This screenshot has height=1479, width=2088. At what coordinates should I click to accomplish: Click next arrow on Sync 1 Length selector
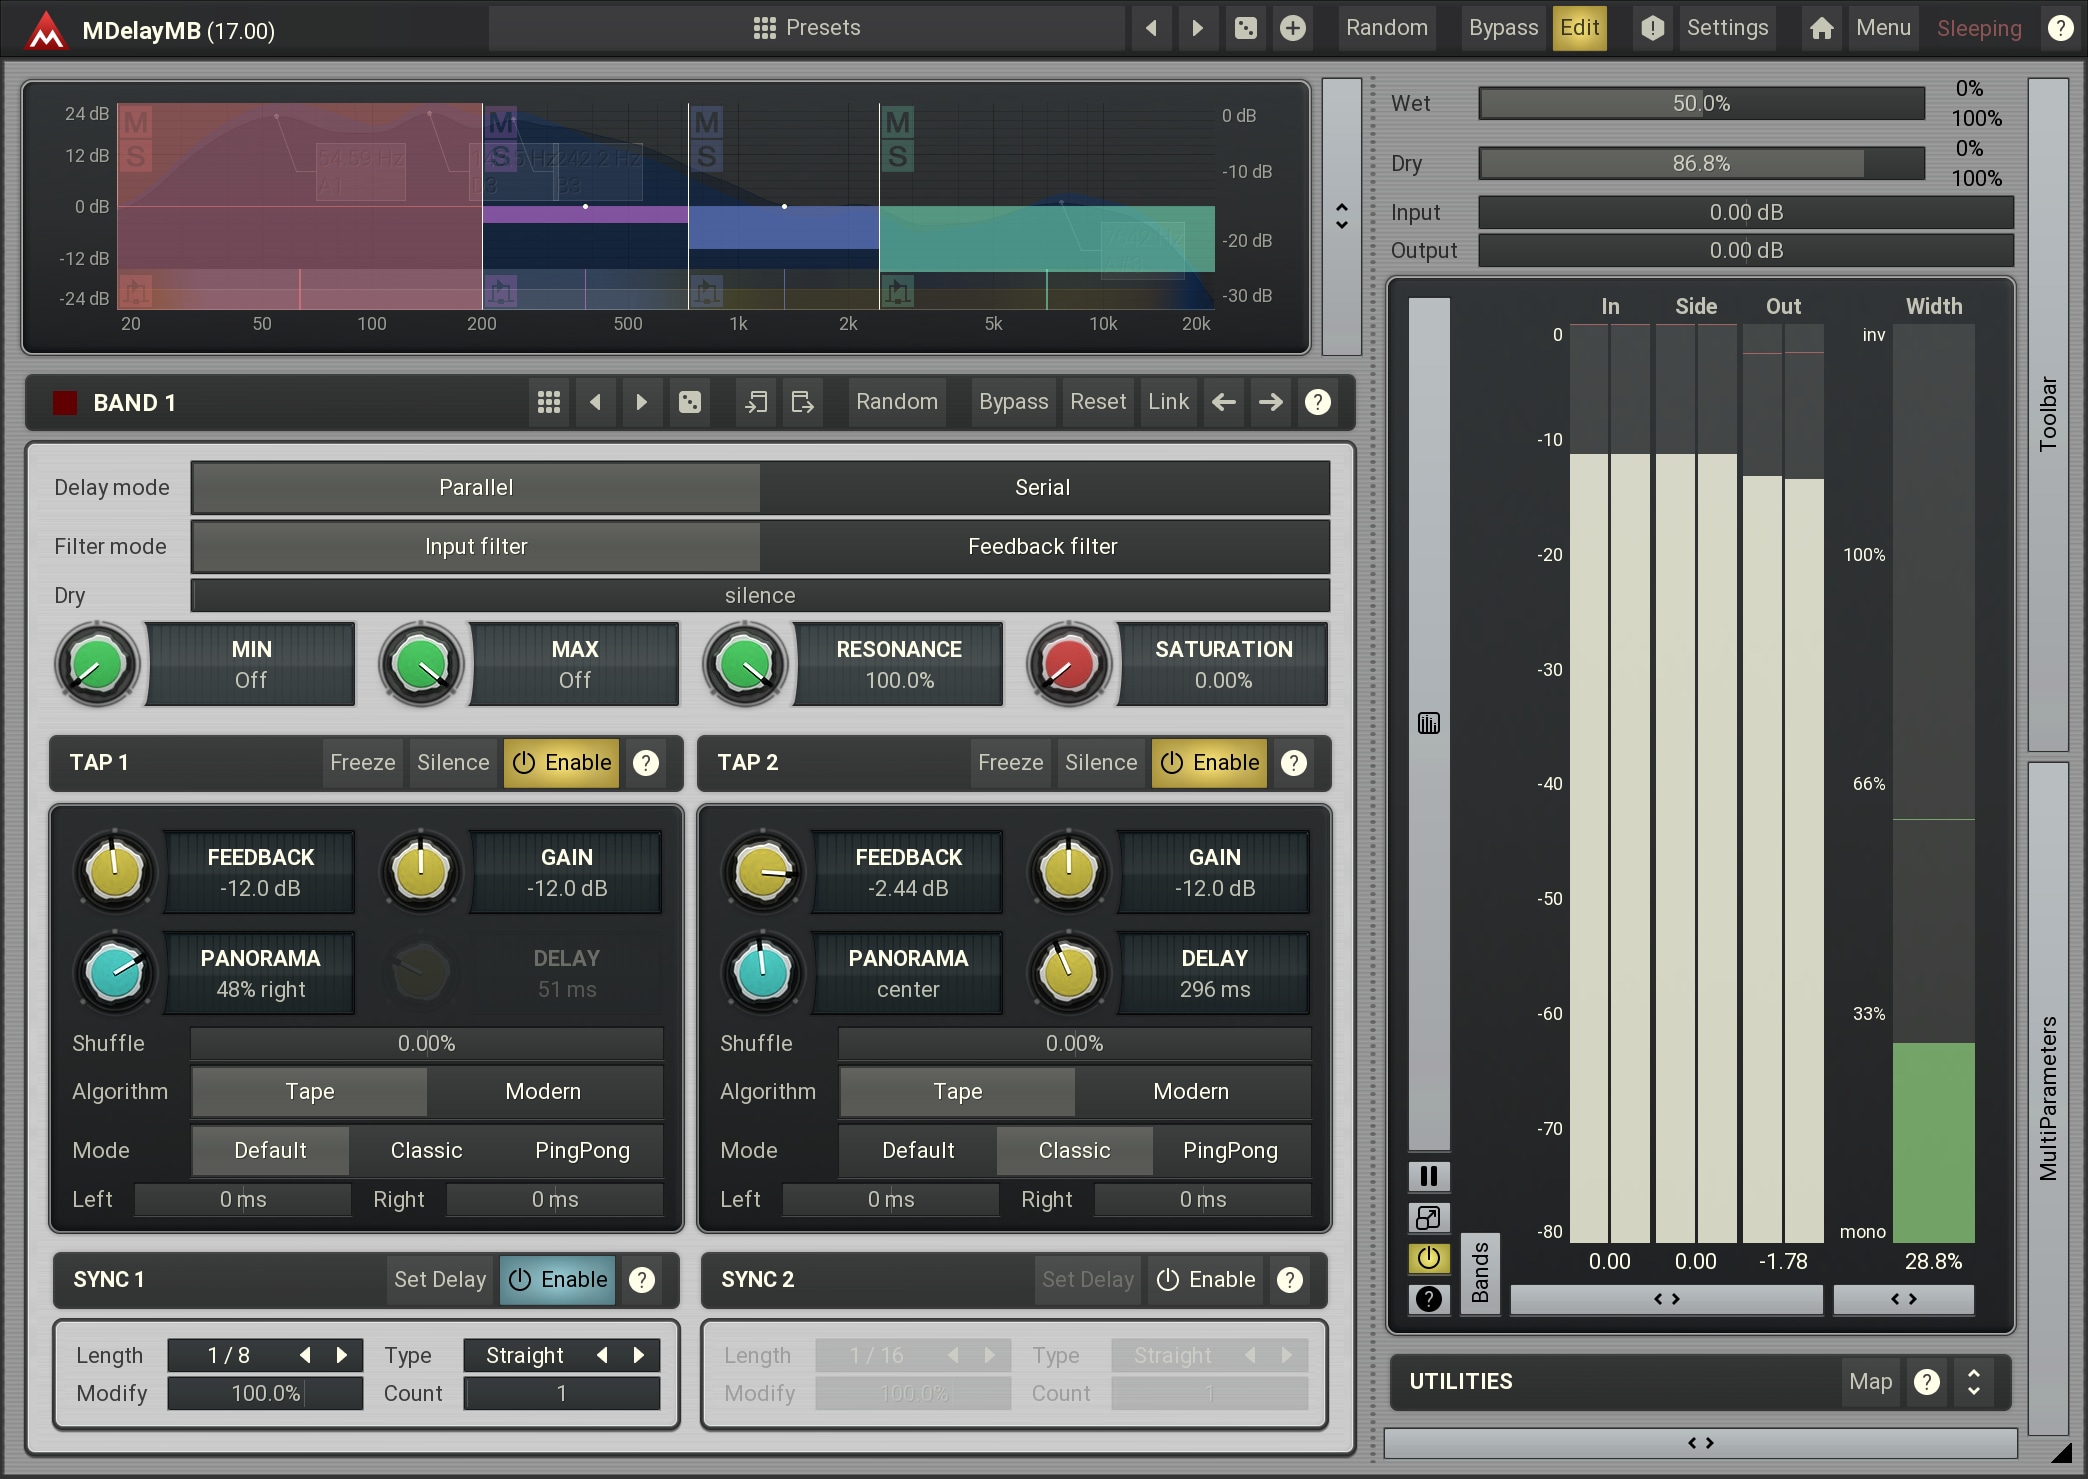[342, 1355]
